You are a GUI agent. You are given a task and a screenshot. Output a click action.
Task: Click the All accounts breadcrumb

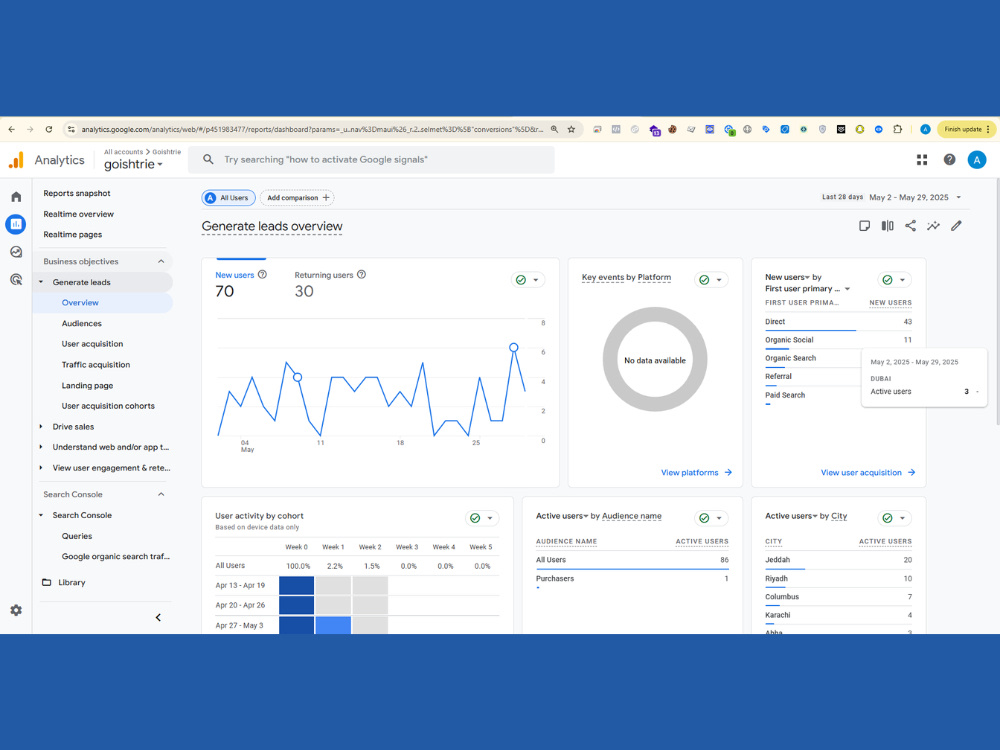(x=123, y=152)
